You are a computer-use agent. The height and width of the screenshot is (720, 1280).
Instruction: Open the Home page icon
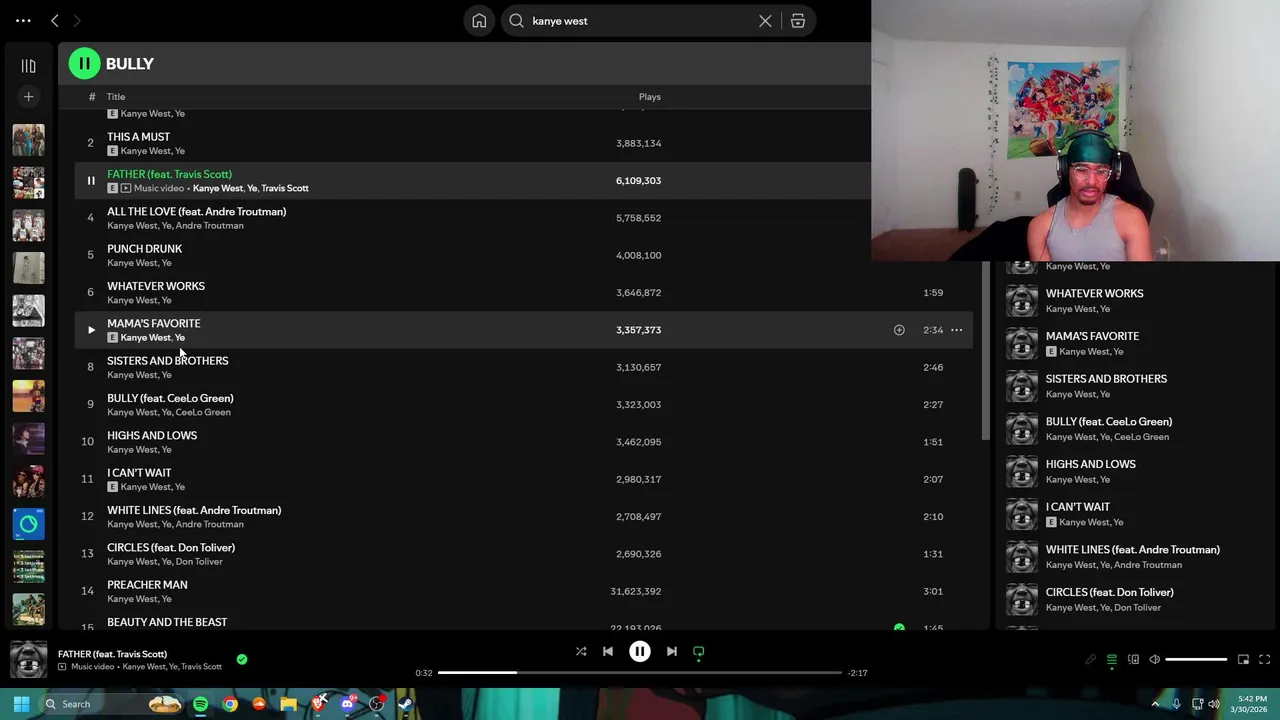479,21
